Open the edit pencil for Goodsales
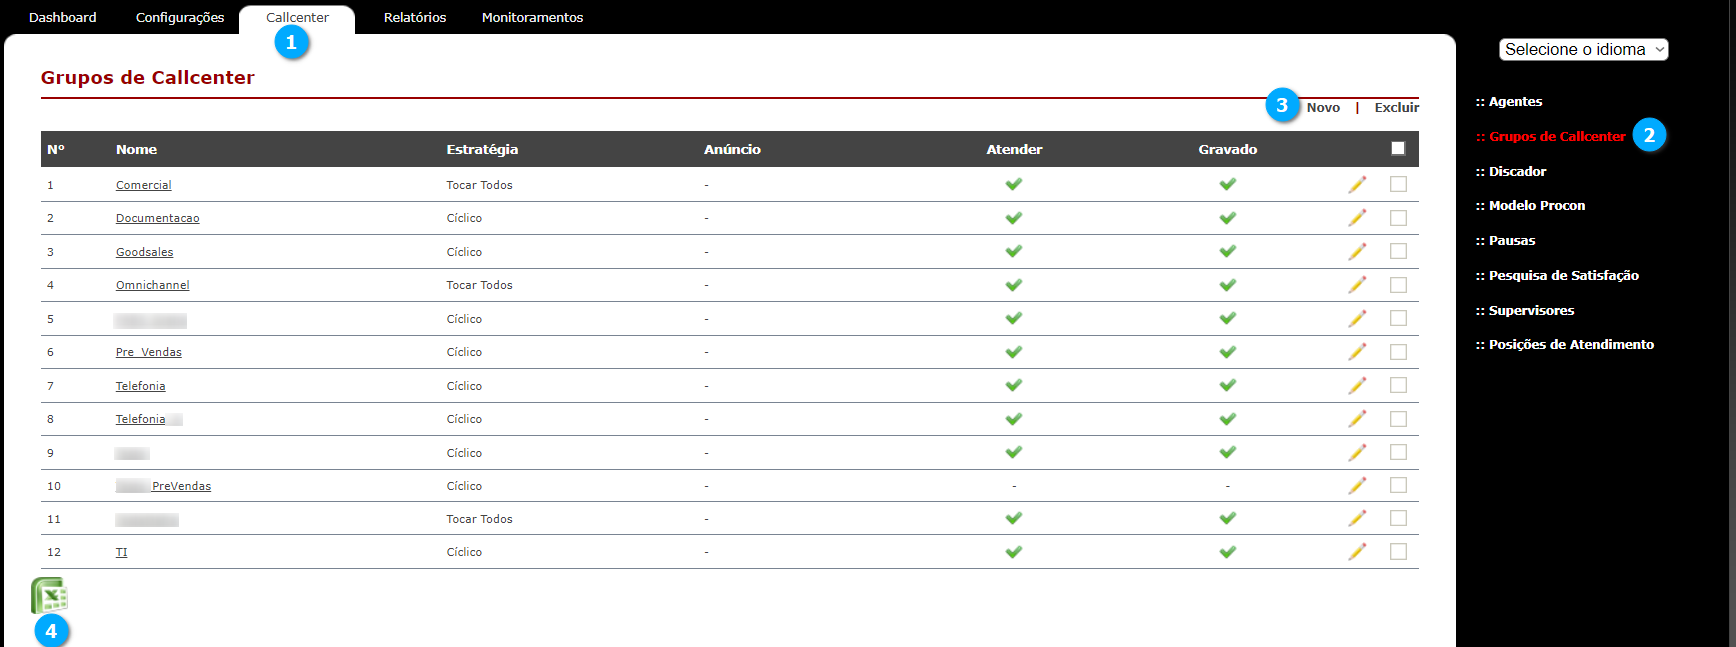 click(x=1357, y=251)
